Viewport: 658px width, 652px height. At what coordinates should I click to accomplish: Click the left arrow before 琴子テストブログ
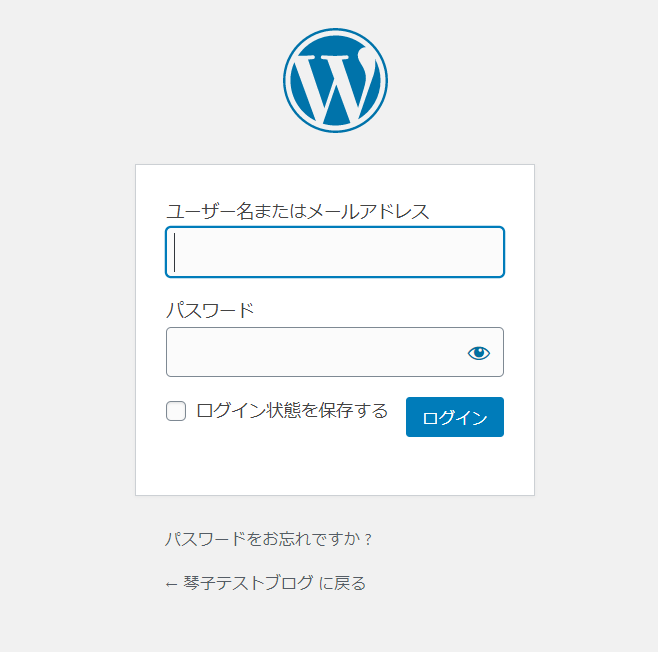(171, 584)
